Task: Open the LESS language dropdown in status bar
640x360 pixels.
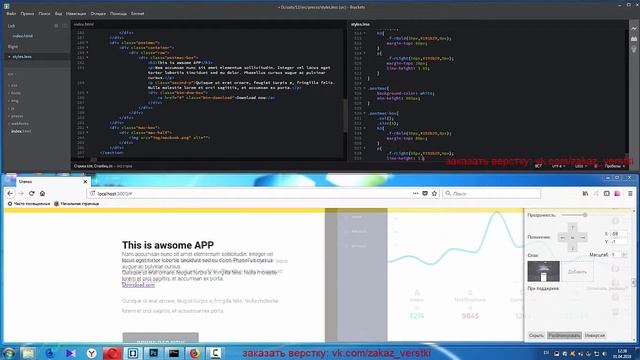Action: pyautogui.click(x=581, y=166)
